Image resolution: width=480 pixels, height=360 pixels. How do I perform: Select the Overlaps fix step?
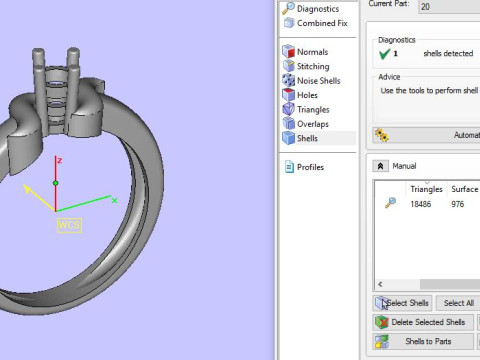point(305,124)
